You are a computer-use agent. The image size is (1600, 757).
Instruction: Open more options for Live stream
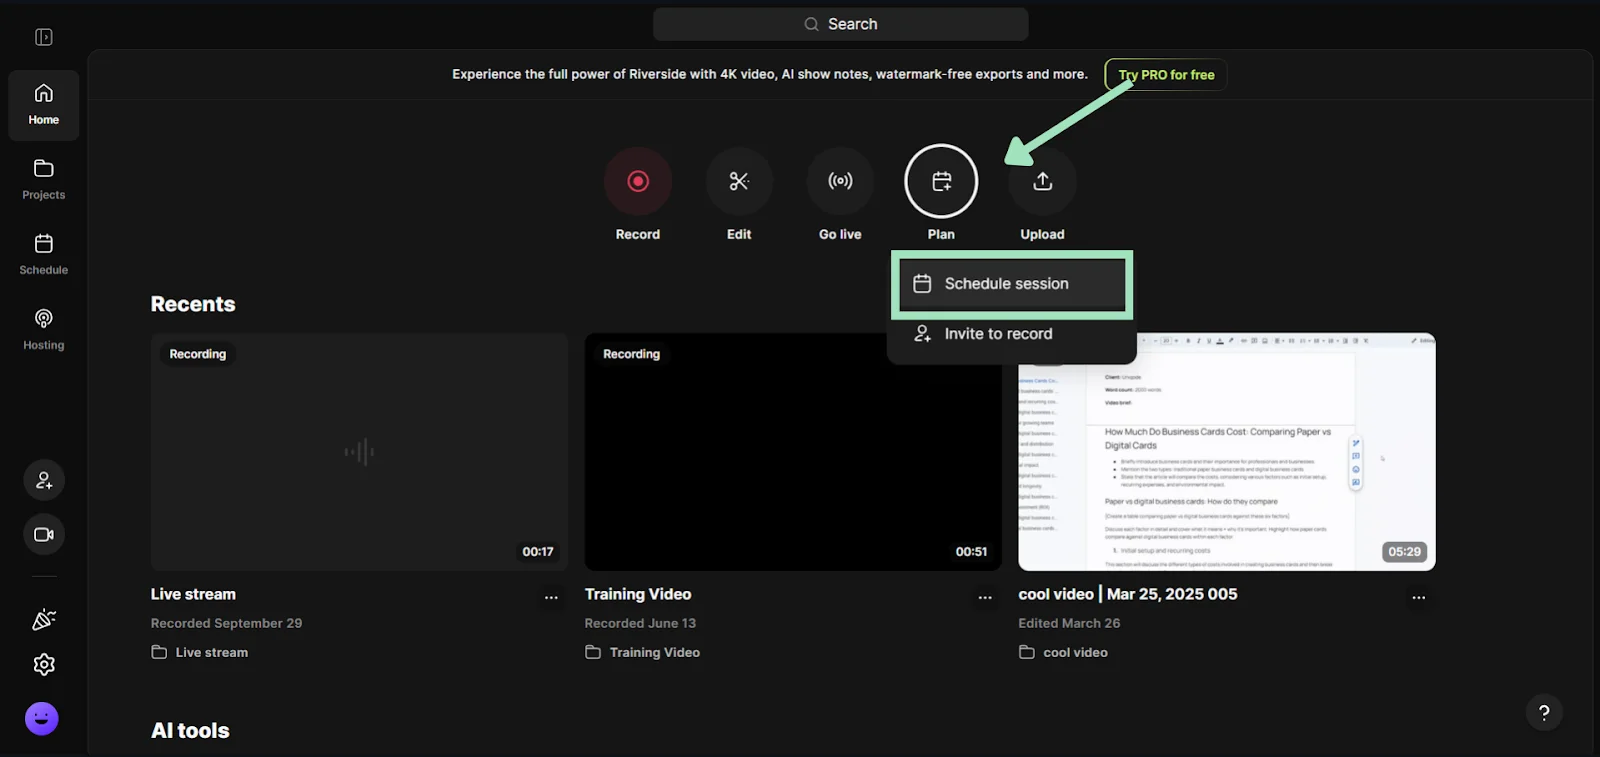[x=551, y=597]
